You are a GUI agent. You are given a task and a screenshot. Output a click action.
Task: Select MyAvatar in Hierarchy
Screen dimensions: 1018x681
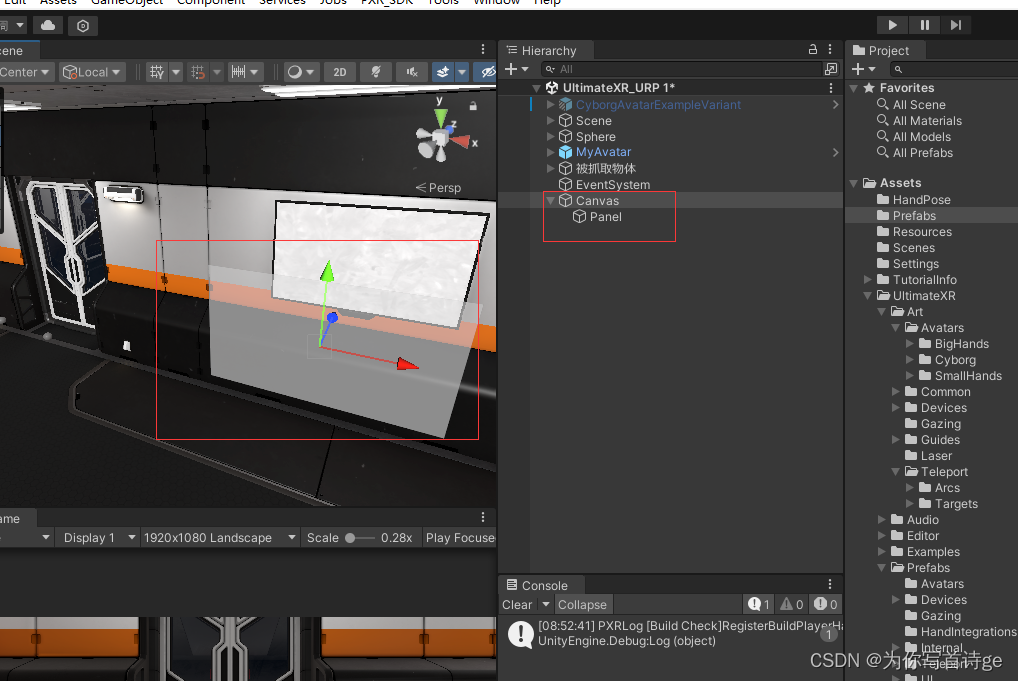coord(603,152)
